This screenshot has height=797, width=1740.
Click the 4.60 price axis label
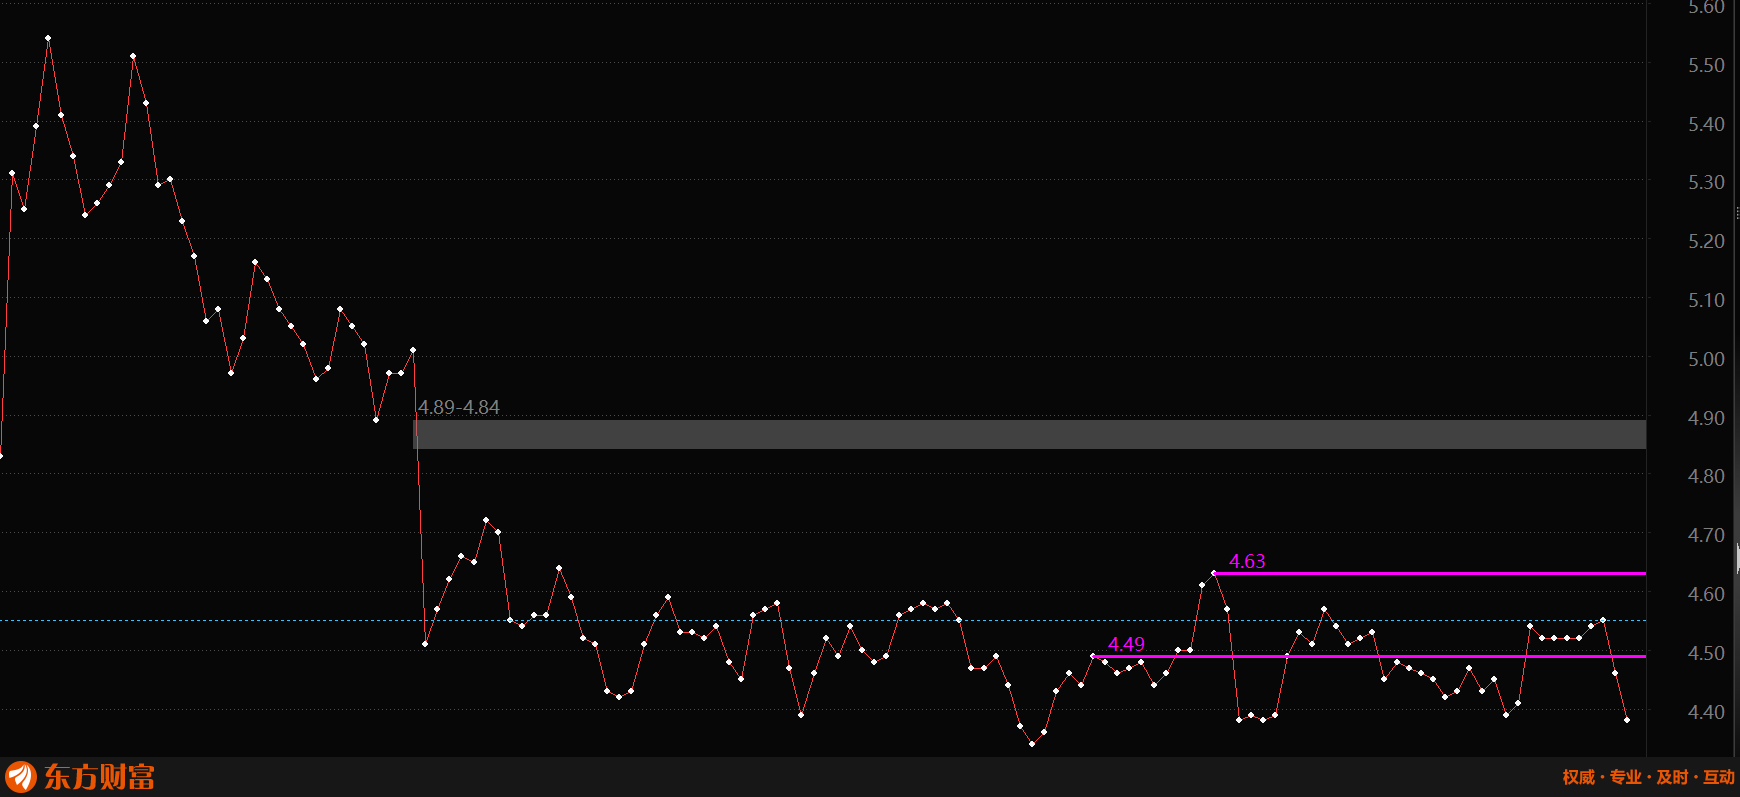tap(1706, 594)
